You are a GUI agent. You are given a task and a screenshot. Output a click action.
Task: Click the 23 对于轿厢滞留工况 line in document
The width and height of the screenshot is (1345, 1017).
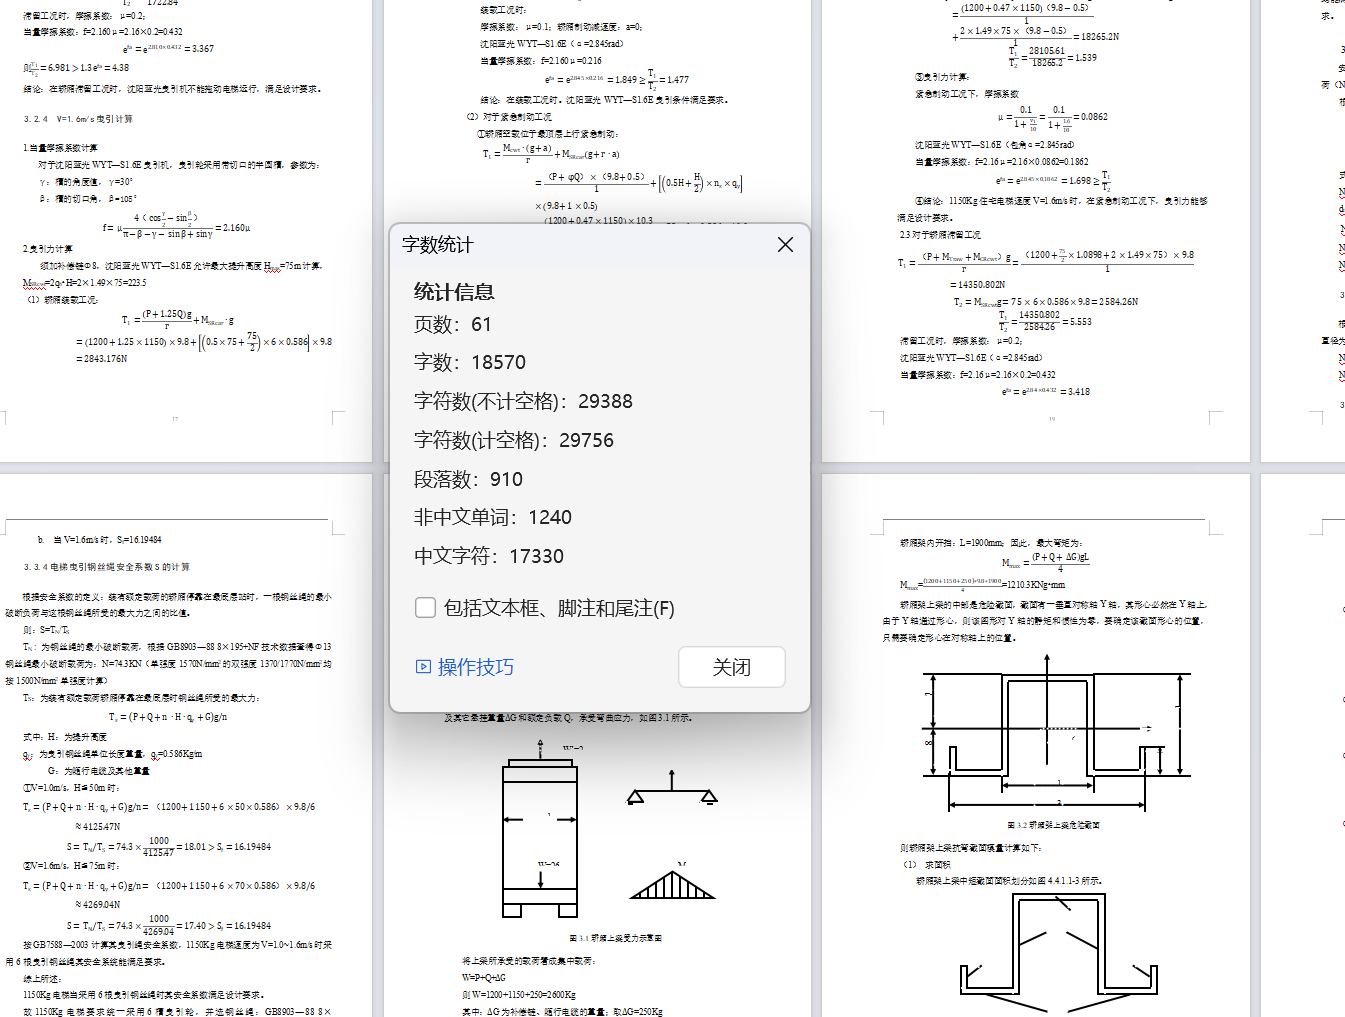pos(940,235)
